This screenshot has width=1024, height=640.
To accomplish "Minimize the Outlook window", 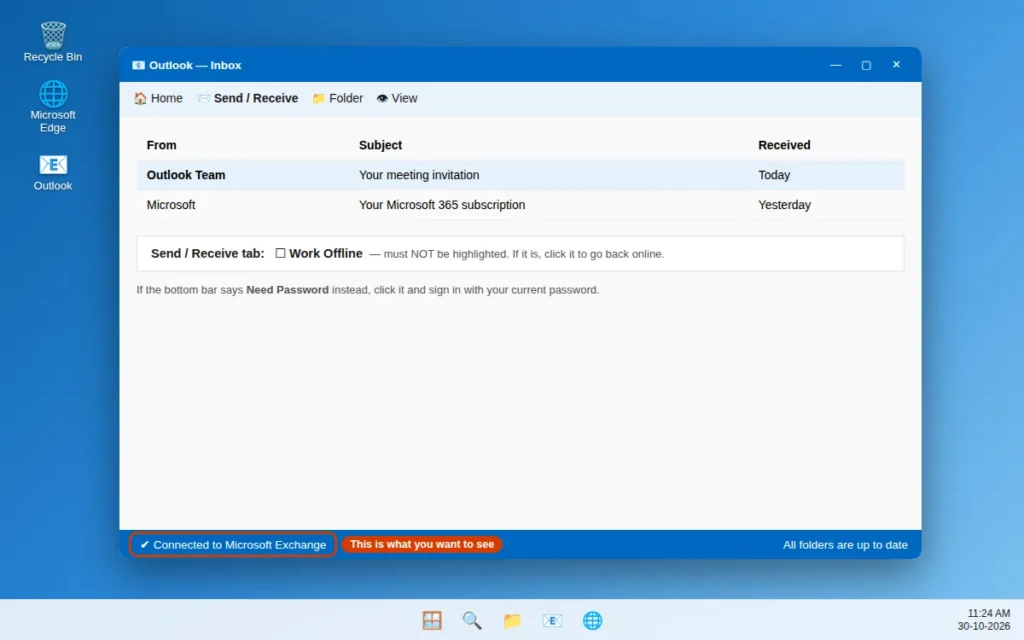I will [835, 65].
